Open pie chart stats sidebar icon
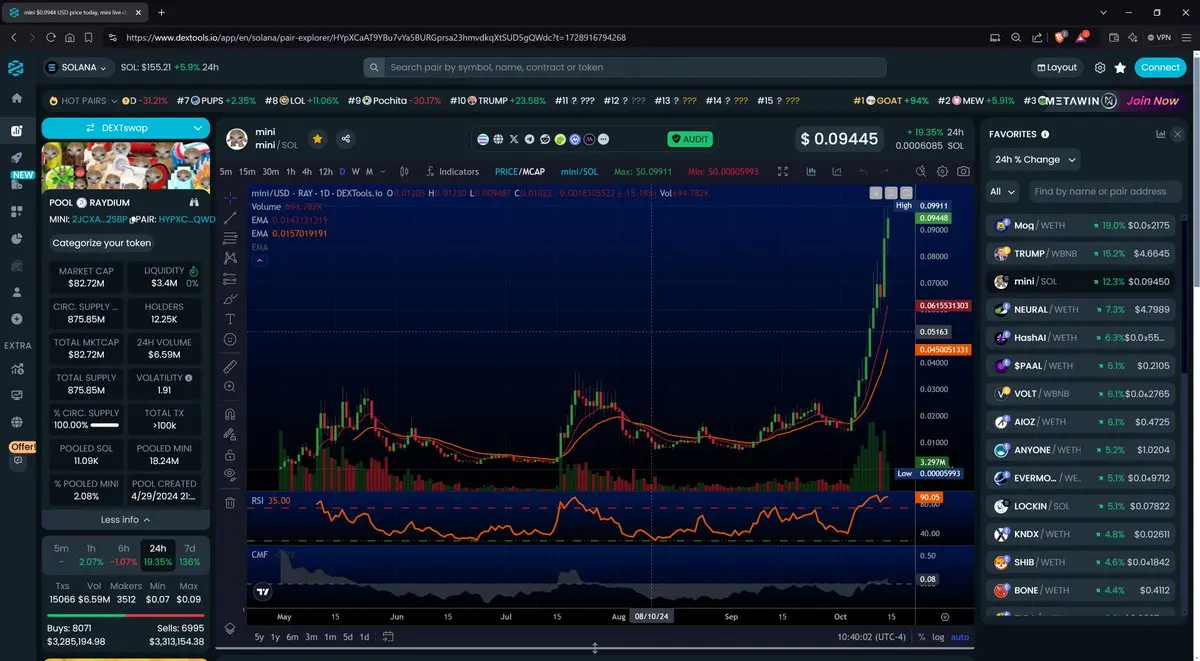The width and height of the screenshot is (1200, 661). coord(17,239)
